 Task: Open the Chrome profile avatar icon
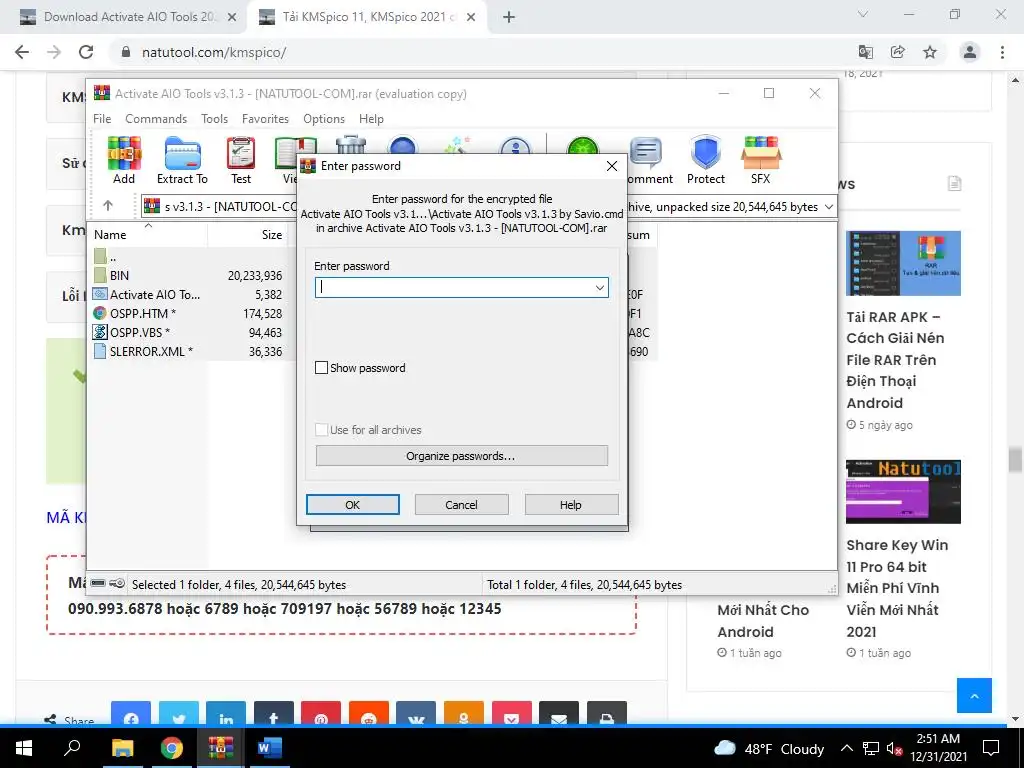click(x=970, y=52)
